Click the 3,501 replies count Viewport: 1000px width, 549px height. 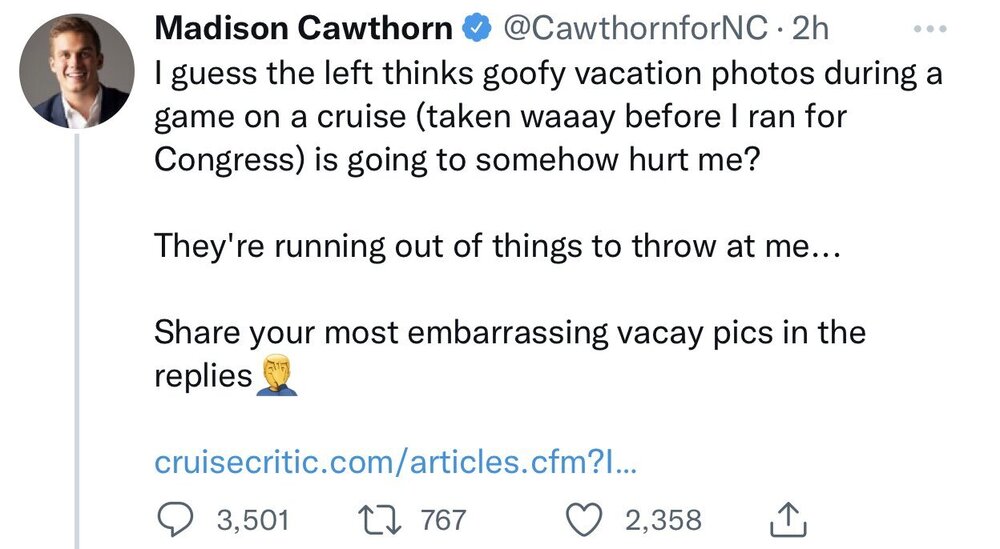click(252, 520)
